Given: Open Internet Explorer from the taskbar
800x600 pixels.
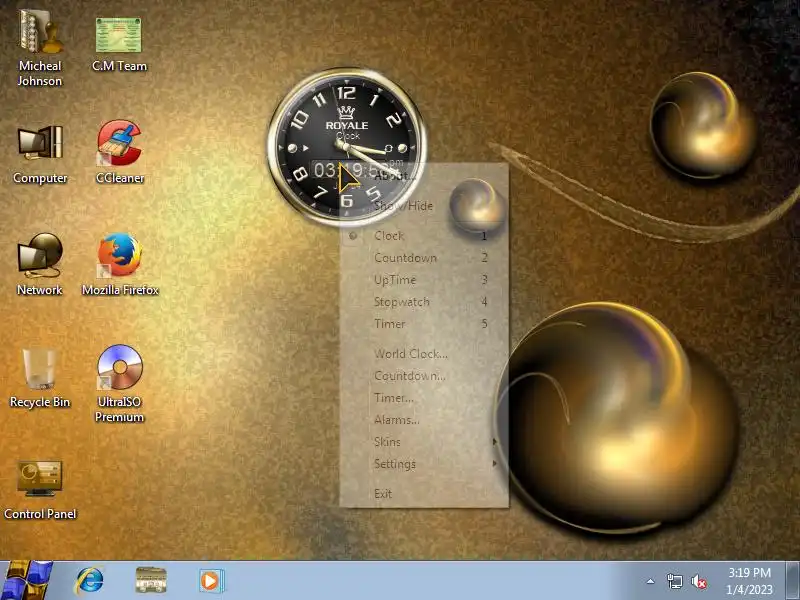Looking at the screenshot, I should [x=89, y=581].
